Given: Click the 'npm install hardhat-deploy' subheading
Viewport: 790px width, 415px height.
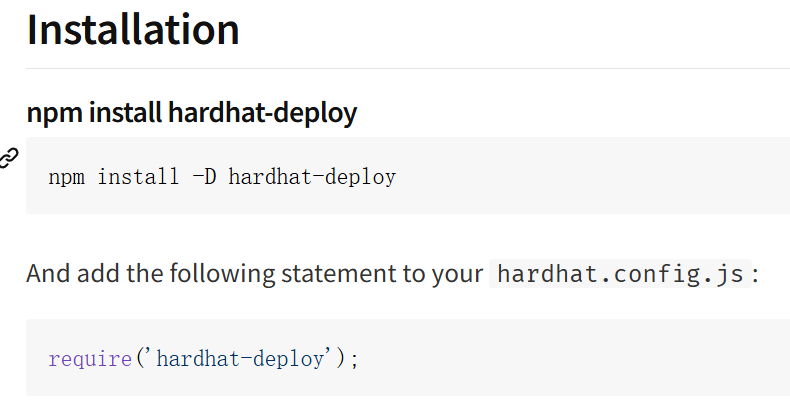Looking at the screenshot, I should tap(192, 112).
